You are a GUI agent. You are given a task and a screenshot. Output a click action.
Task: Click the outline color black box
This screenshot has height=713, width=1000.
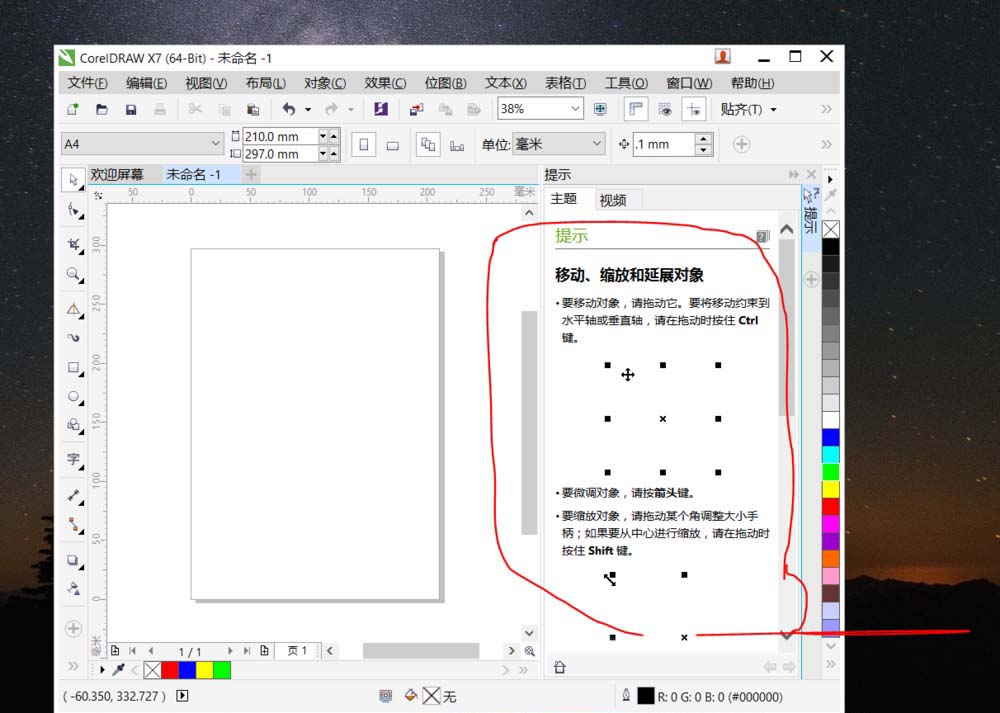(645, 696)
